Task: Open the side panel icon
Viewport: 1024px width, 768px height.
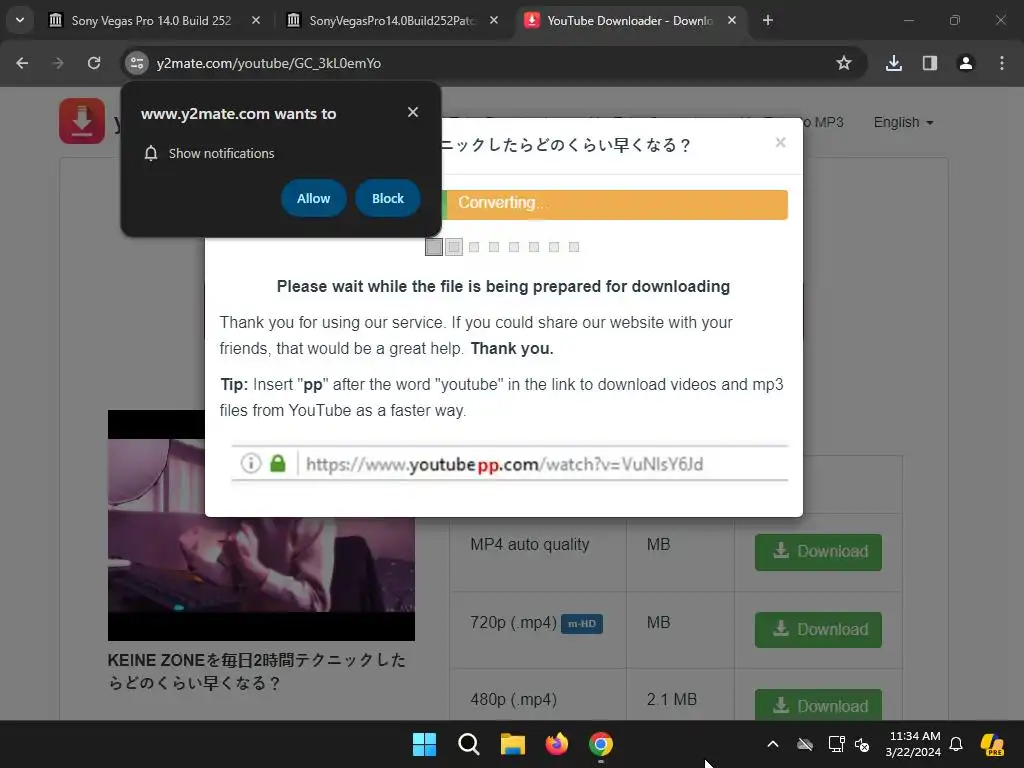Action: coord(930,63)
